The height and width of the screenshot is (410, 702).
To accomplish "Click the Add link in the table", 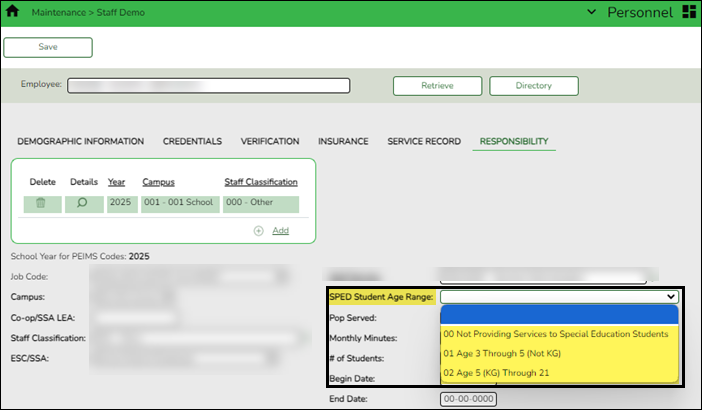I will tap(280, 230).
